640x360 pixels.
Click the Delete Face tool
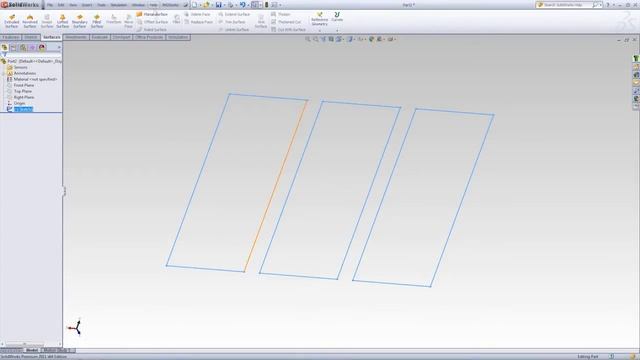tap(197, 14)
